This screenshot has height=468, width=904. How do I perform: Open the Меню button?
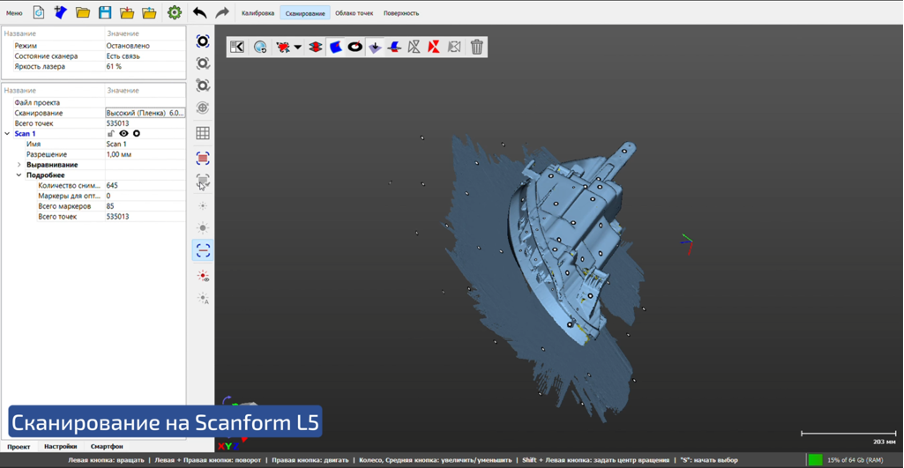14,13
